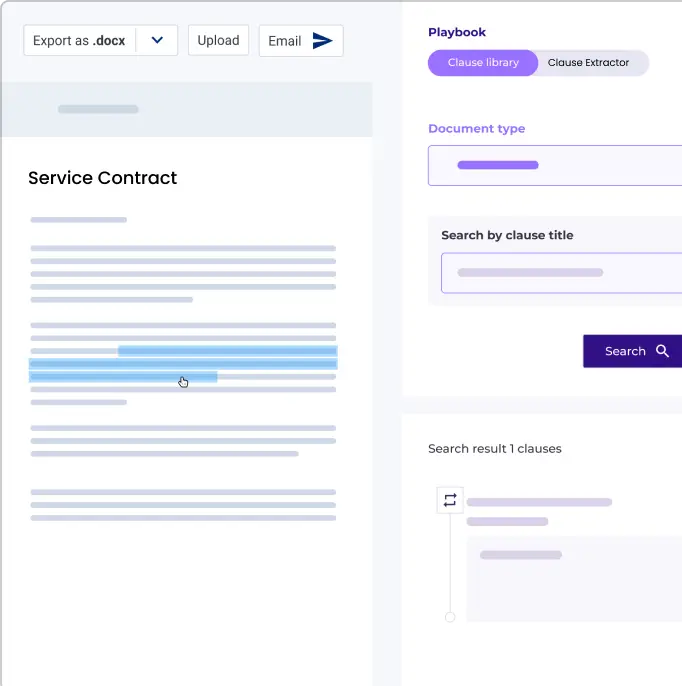Focus the Search by clause title field
This screenshot has width=682, height=686.
click(x=560, y=272)
